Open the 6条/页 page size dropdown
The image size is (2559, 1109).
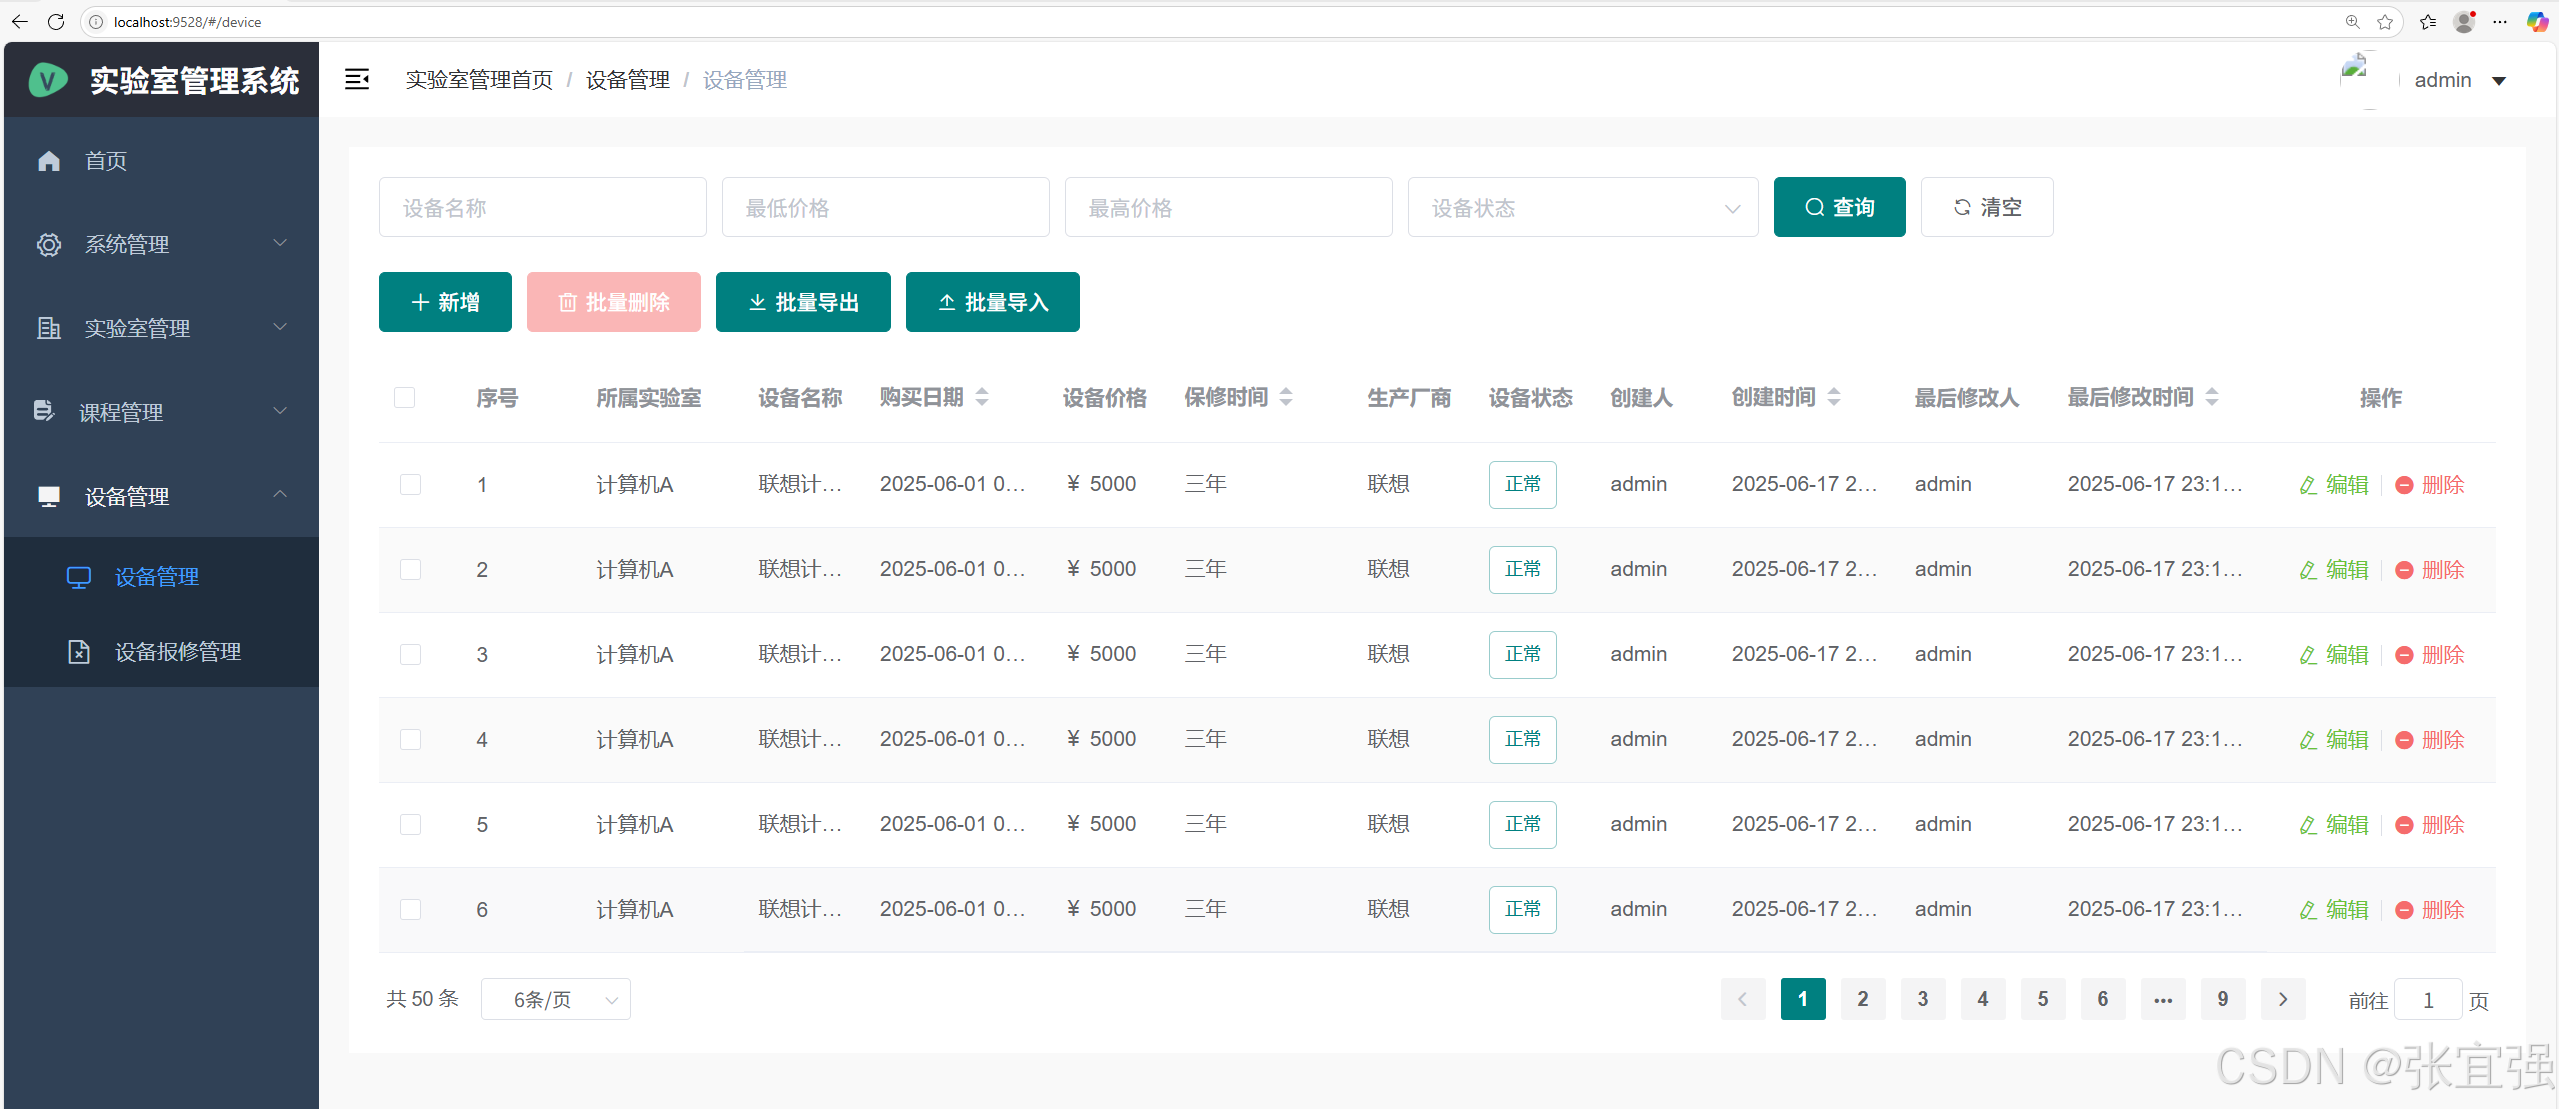pyautogui.click(x=556, y=999)
